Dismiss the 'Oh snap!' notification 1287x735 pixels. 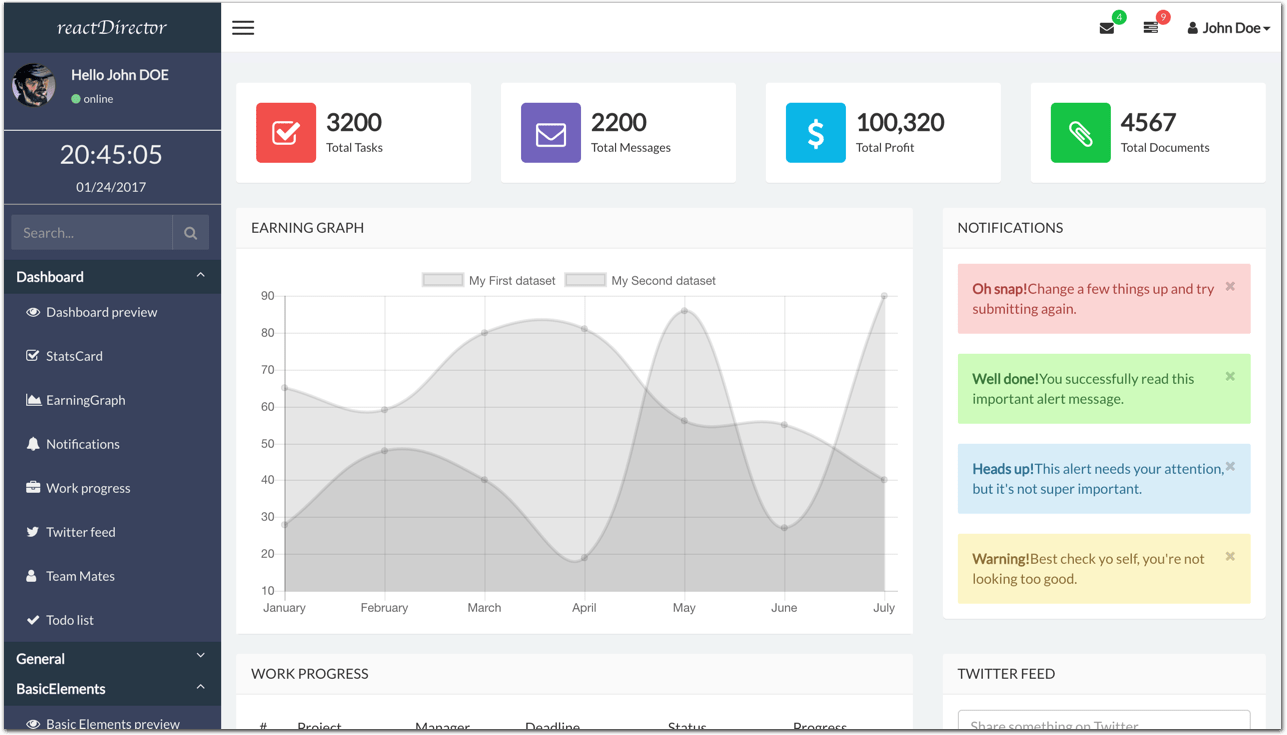coord(1229,287)
